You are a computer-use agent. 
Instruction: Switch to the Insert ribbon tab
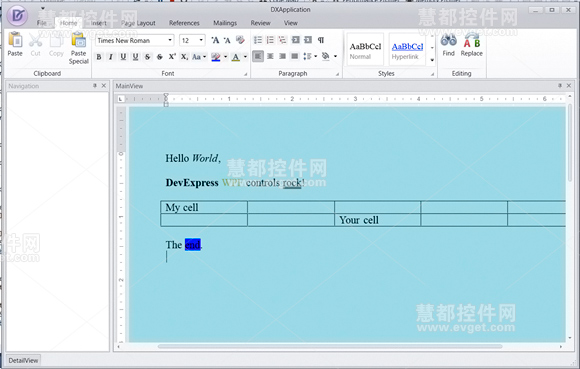coord(99,23)
